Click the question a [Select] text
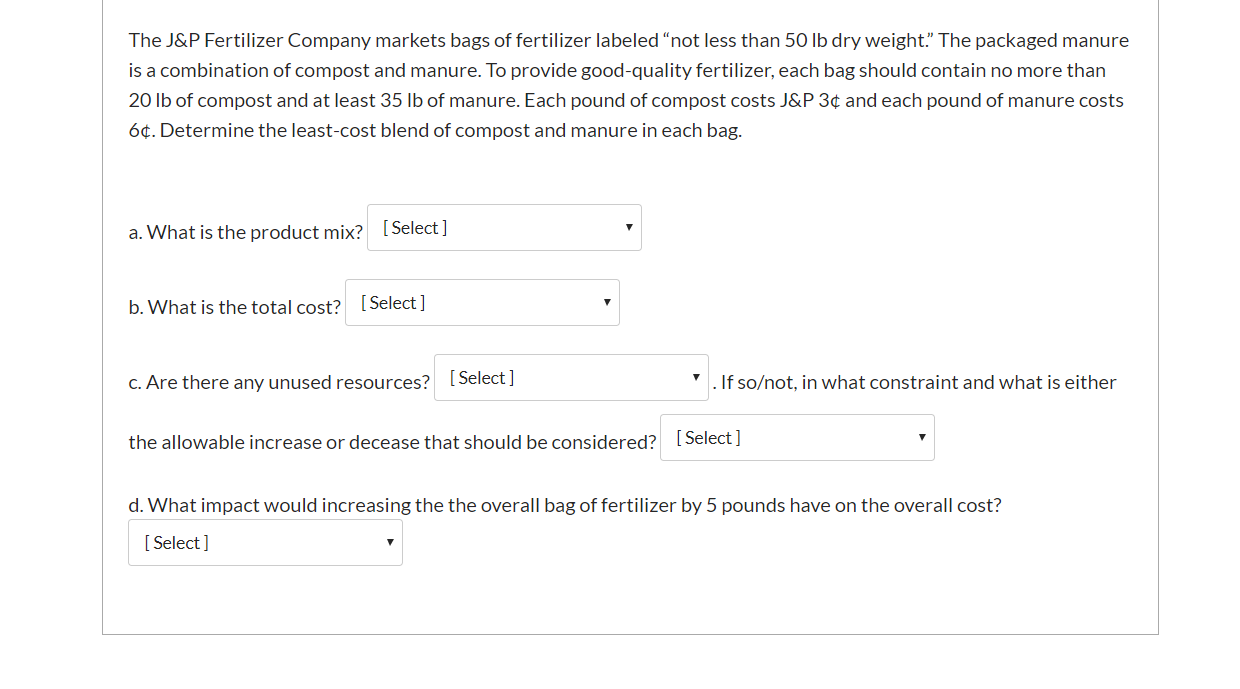1240x689 pixels. pos(413,227)
